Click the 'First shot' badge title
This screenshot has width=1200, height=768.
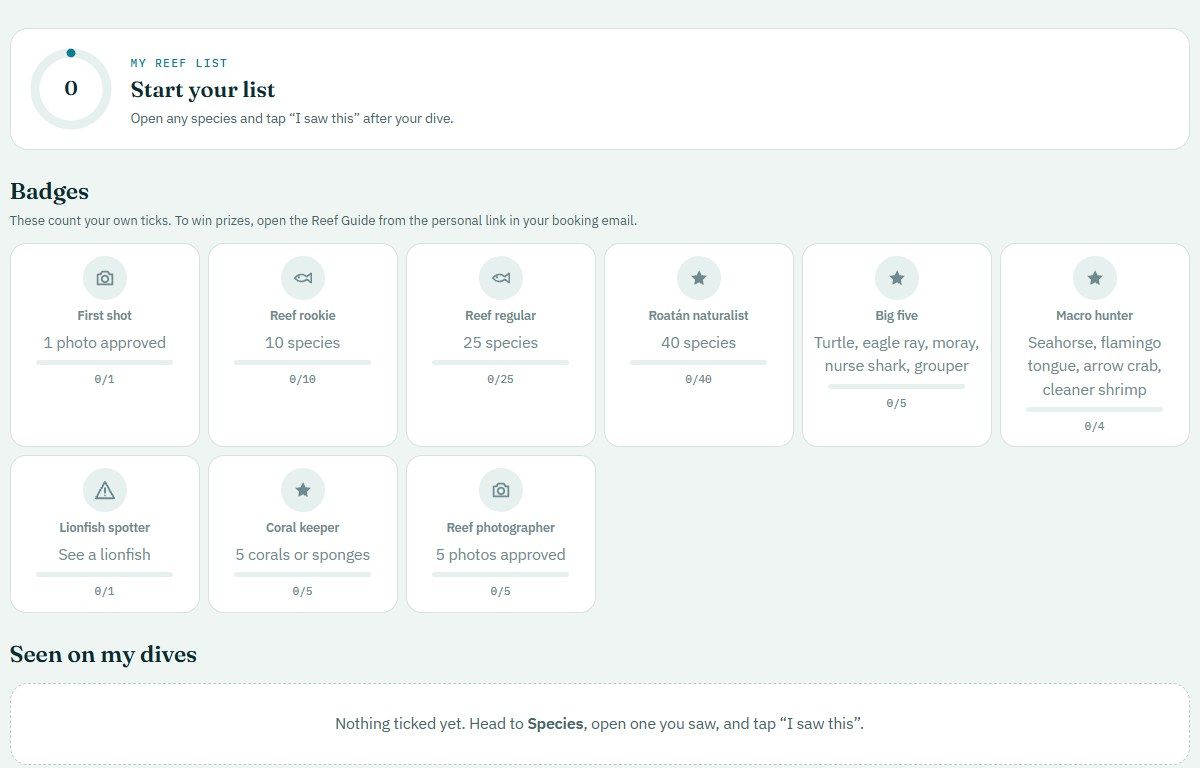click(105, 315)
